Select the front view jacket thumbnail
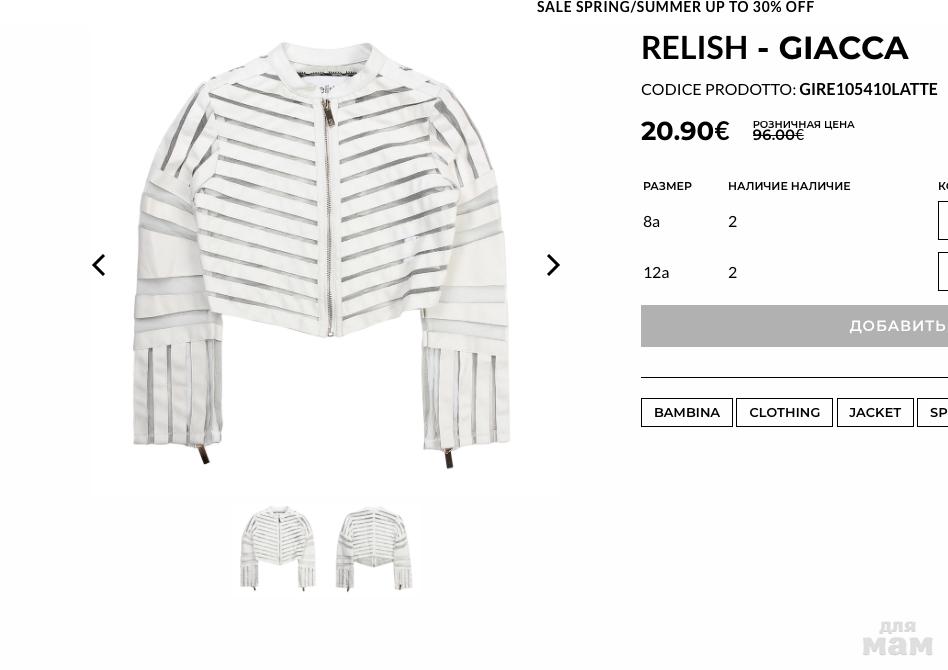Screen dimensions: 948x670 point(278,548)
